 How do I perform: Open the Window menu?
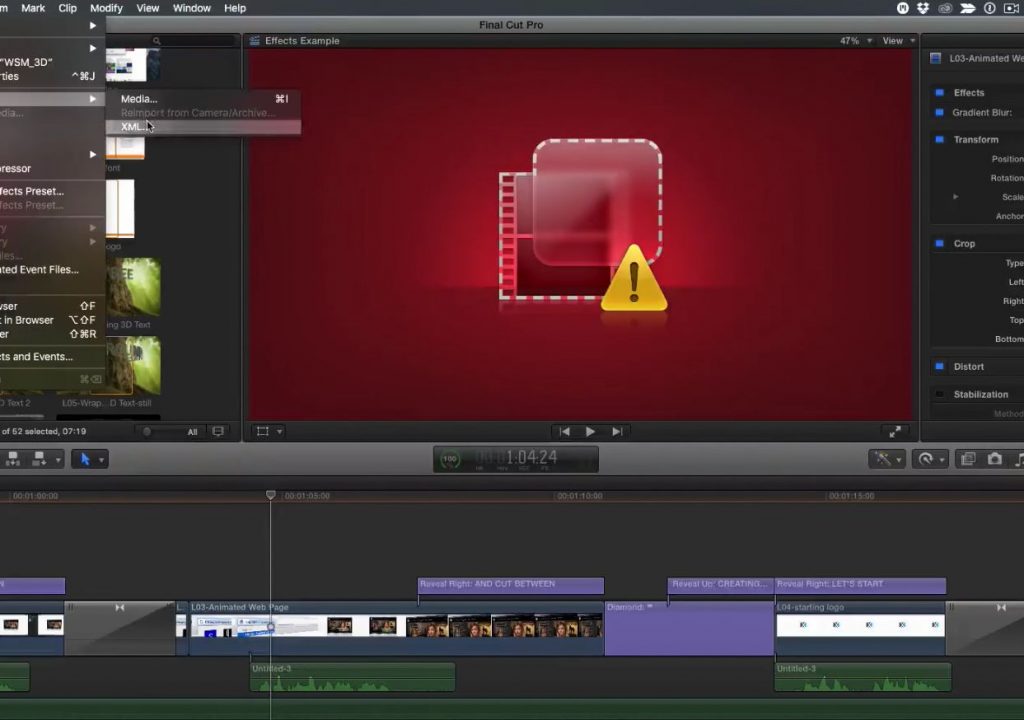point(191,8)
